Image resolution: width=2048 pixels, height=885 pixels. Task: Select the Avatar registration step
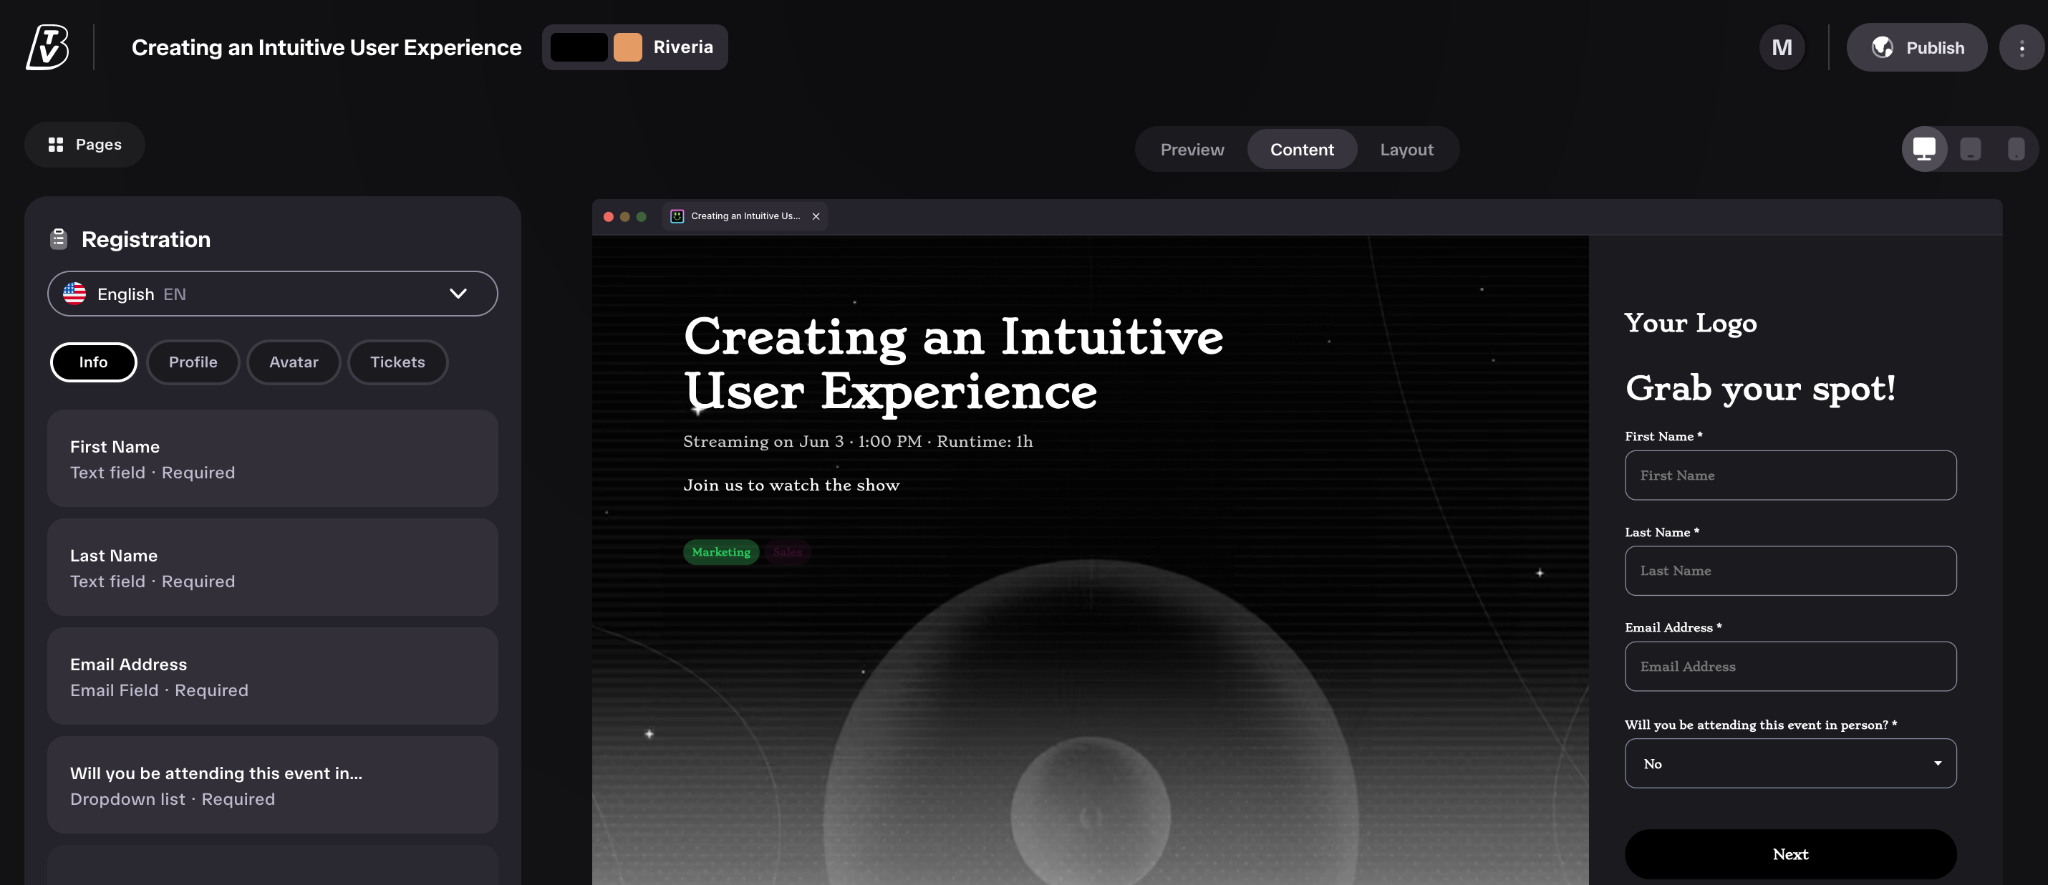(294, 362)
